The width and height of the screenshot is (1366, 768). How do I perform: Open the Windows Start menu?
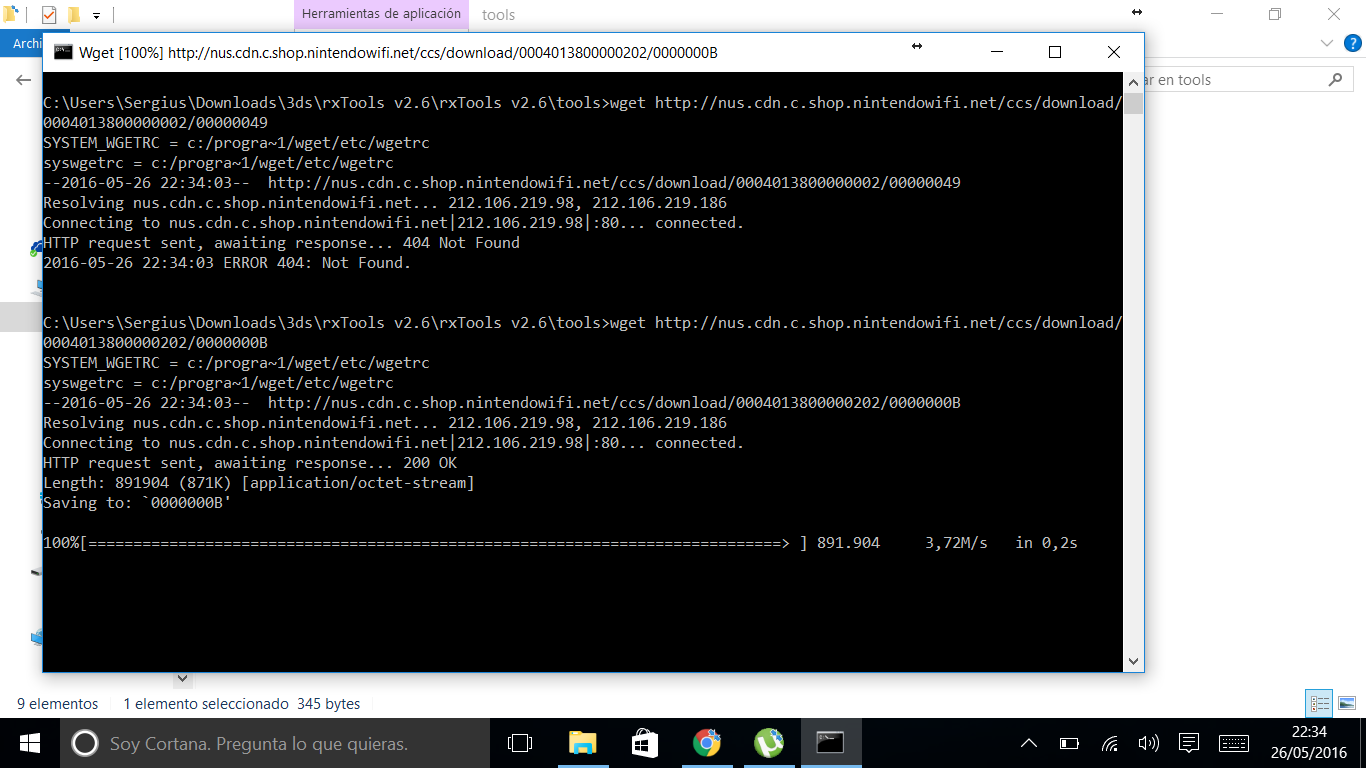29,743
